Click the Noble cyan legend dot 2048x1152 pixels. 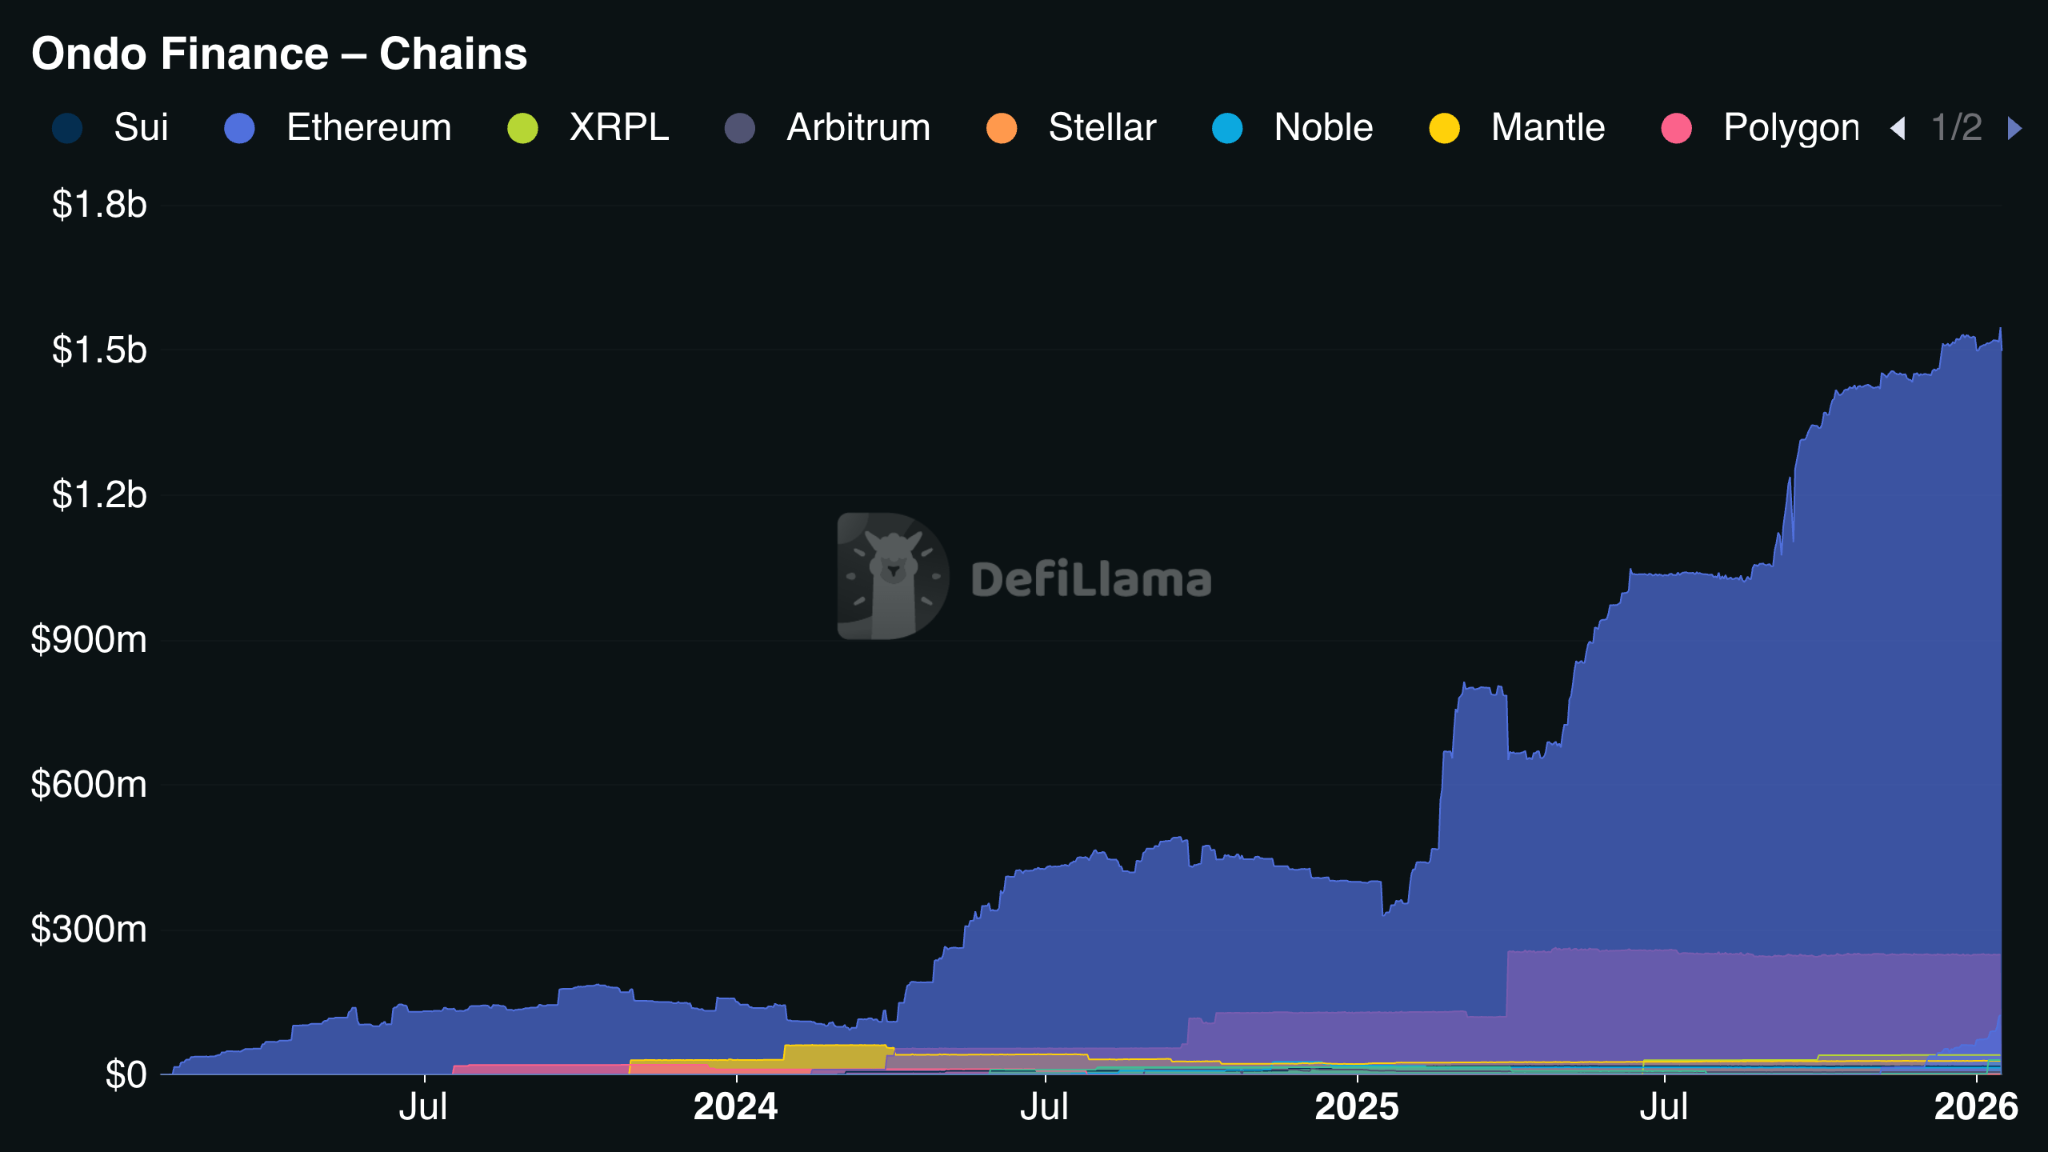(x=1227, y=129)
